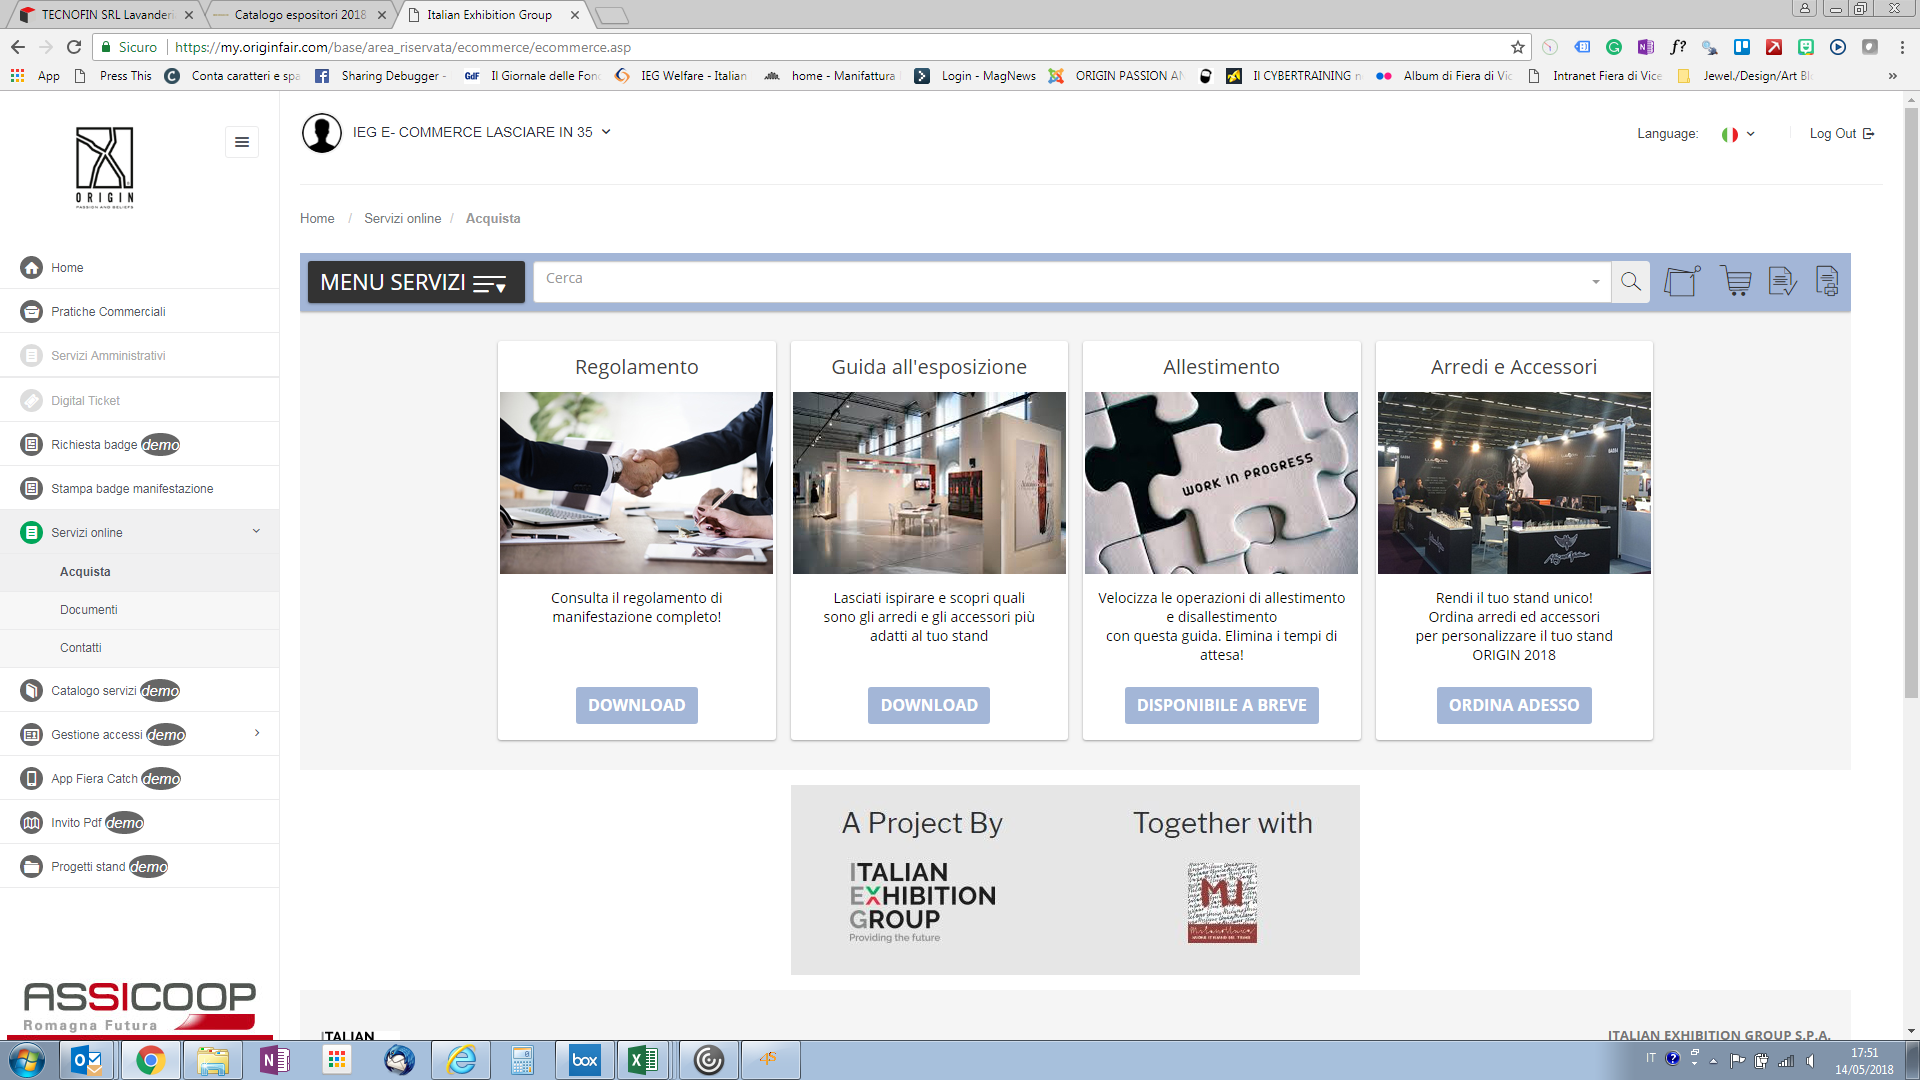Click the pinned notes icon in service bar
The height and width of the screenshot is (1080, 1920).
[1682, 282]
